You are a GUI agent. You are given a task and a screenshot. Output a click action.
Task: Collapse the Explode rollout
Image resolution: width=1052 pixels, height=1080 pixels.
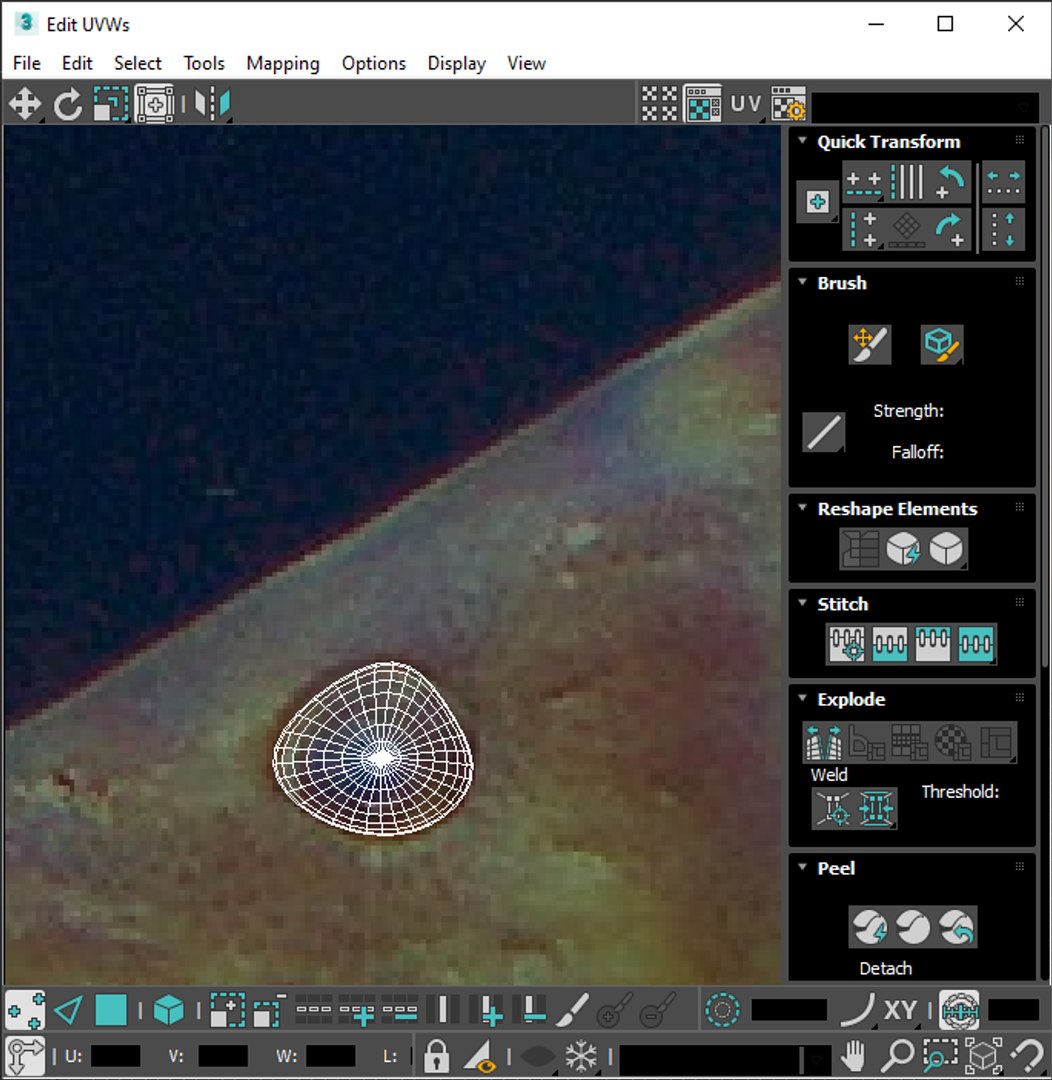(x=803, y=698)
